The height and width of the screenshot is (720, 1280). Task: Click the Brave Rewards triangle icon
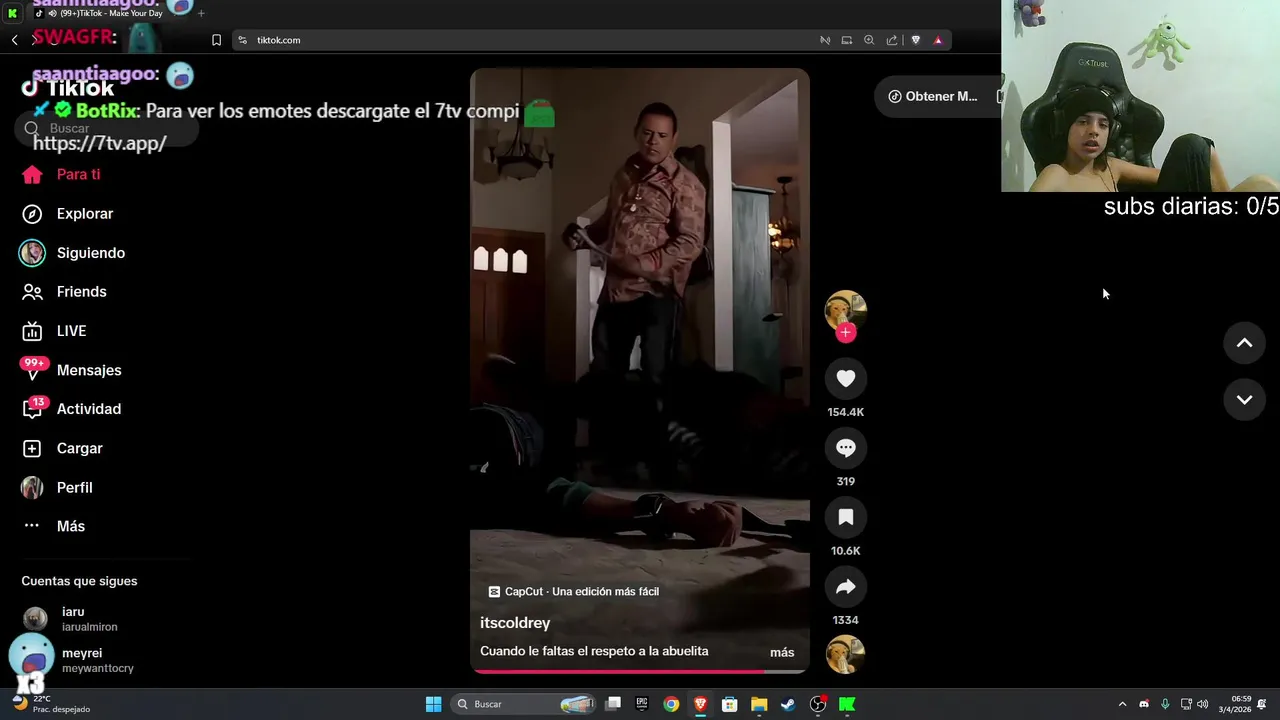[x=938, y=40]
